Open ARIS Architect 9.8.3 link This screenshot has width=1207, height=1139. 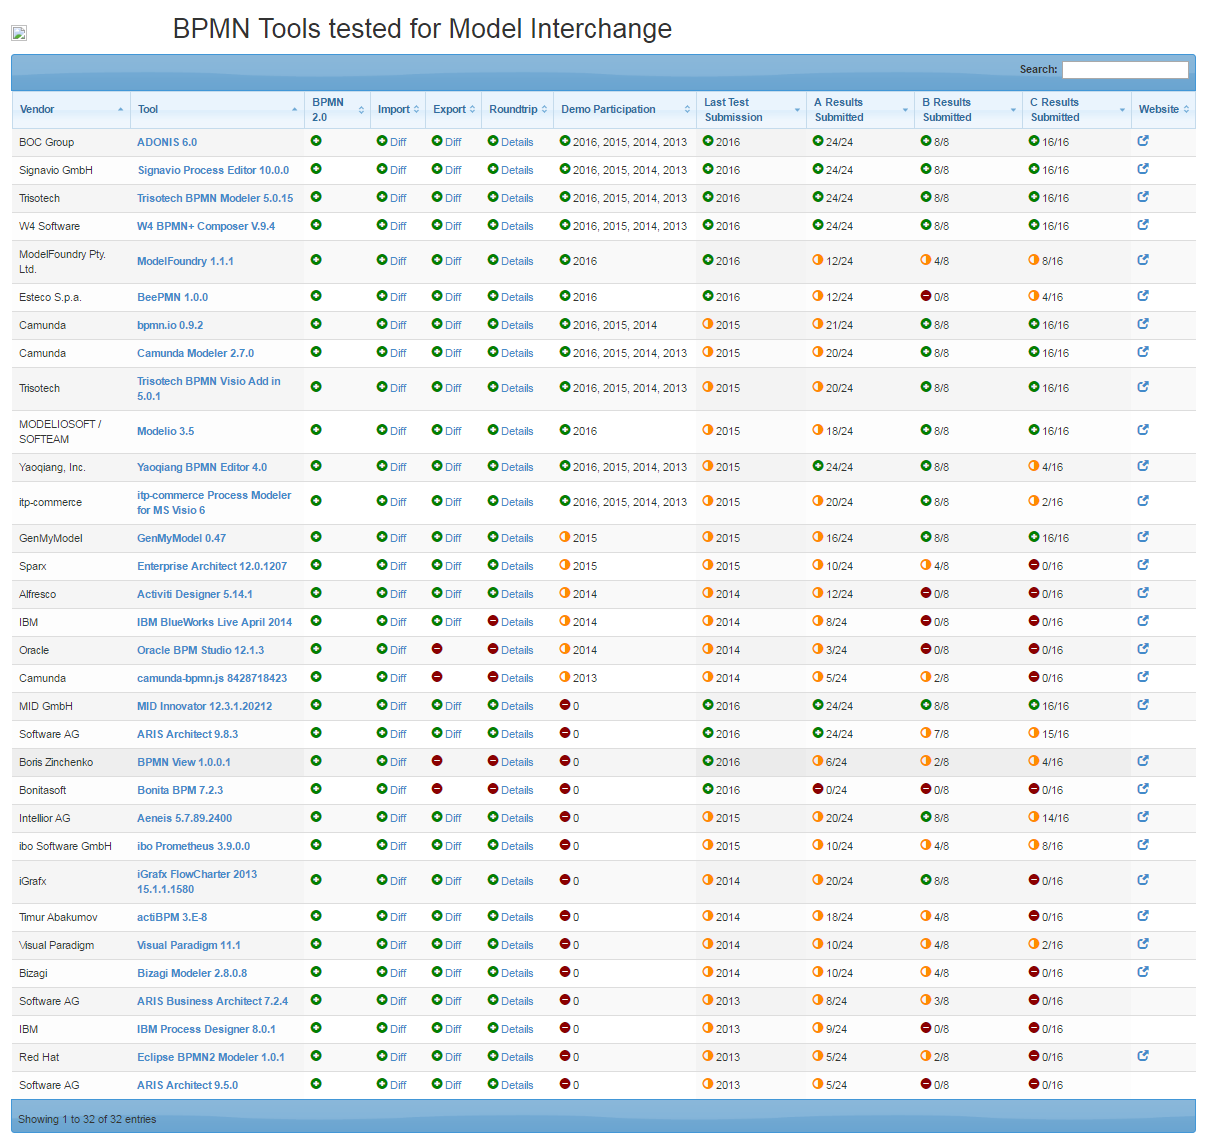point(187,734)
